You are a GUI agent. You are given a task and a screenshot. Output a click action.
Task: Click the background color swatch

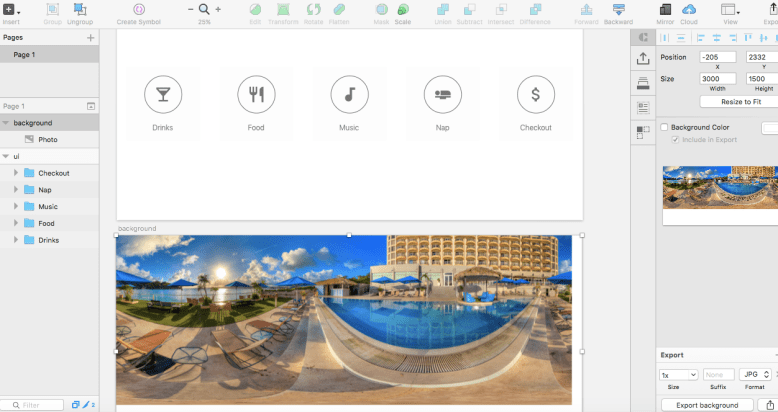click(x=770, y=128)
